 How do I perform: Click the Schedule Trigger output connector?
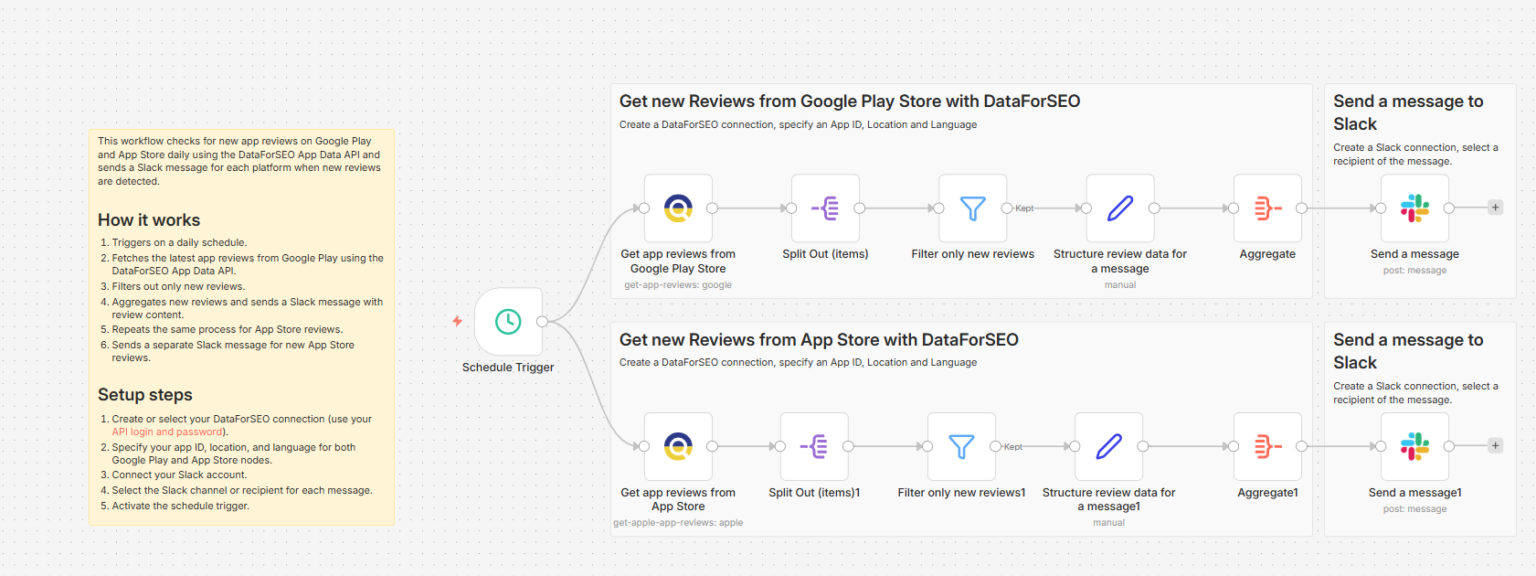[x=542, y=321]
